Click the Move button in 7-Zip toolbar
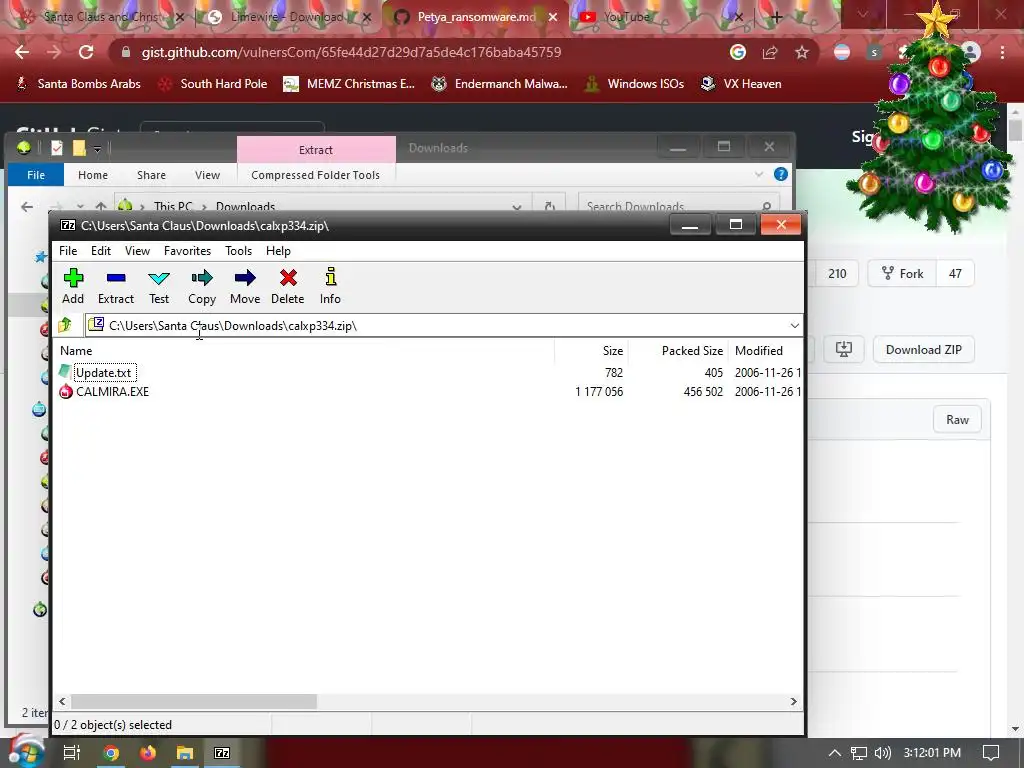1024x768 pixels. (x=245, y=286)
